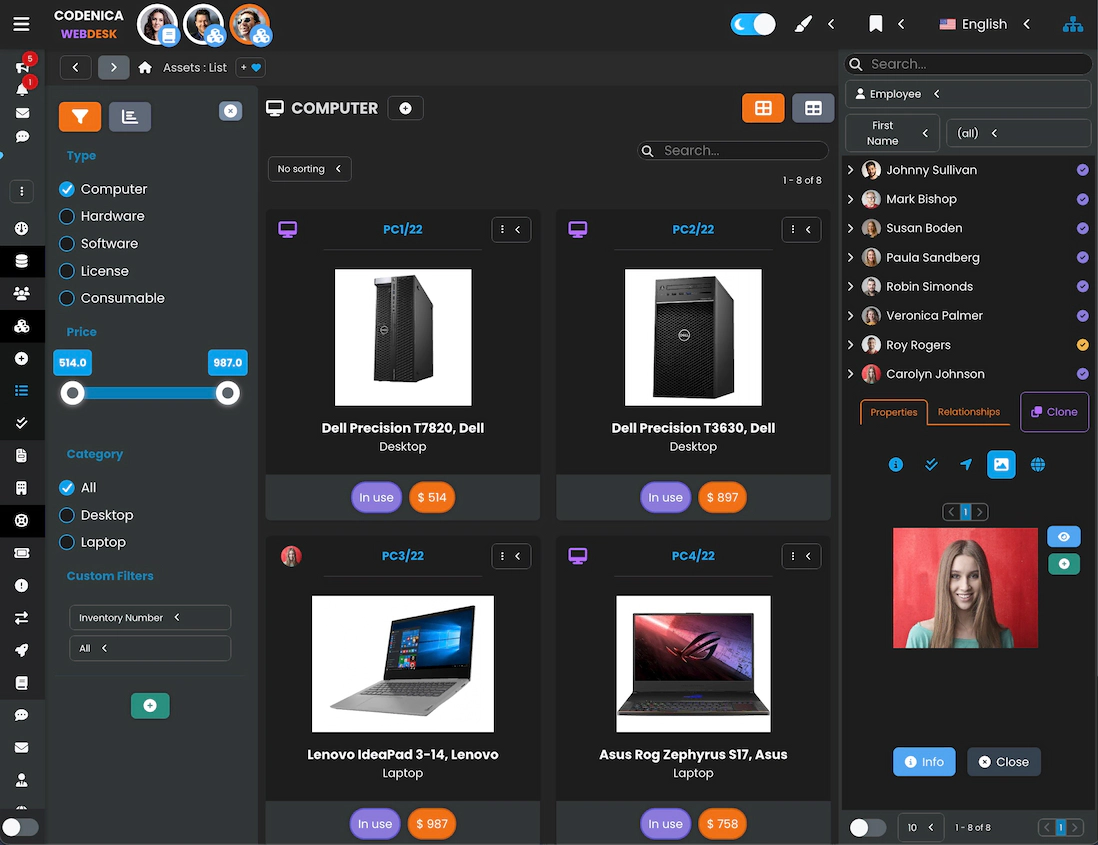Switch to the orange grid card view

762,108
